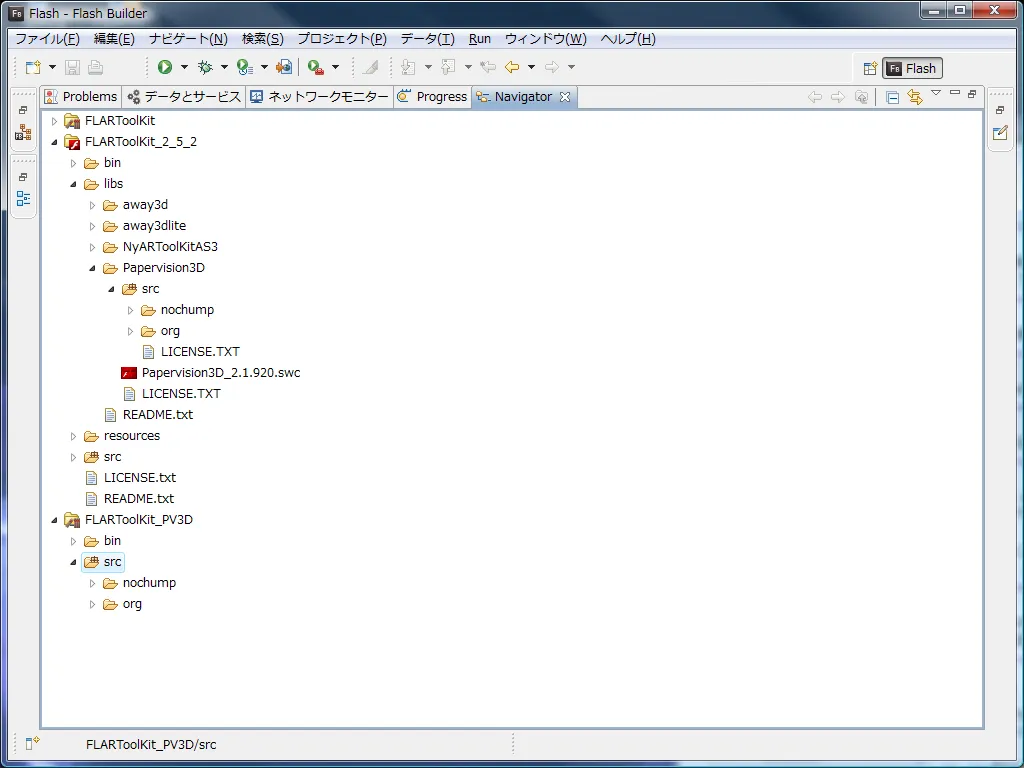Open the dropdown beside the New icon
Screen dimensions: 1024x768
52,67
